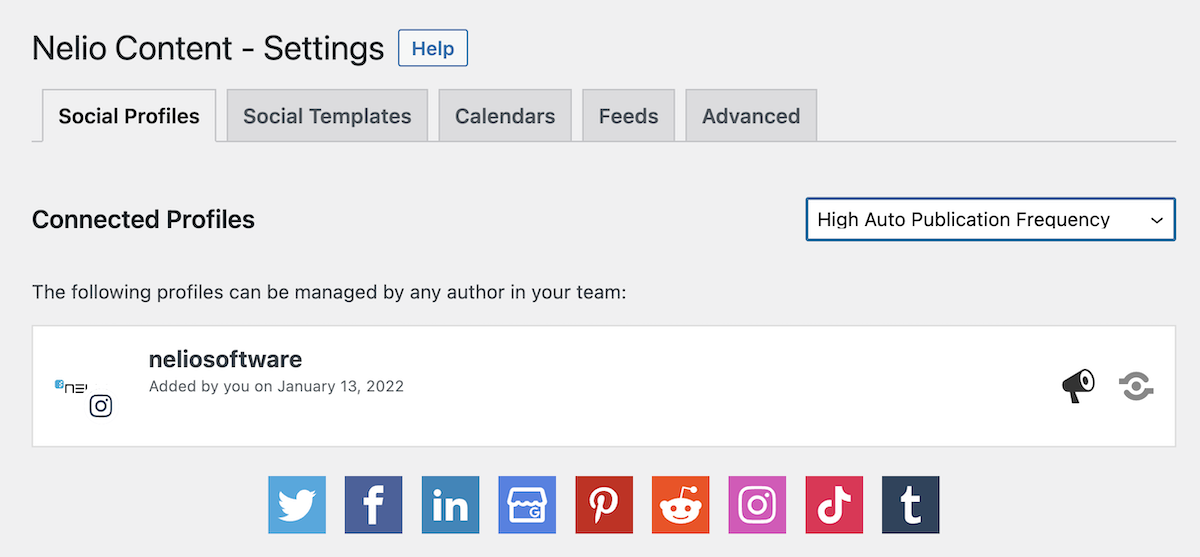Click the Help button
1200x557 pixels.
coord(433,48)
